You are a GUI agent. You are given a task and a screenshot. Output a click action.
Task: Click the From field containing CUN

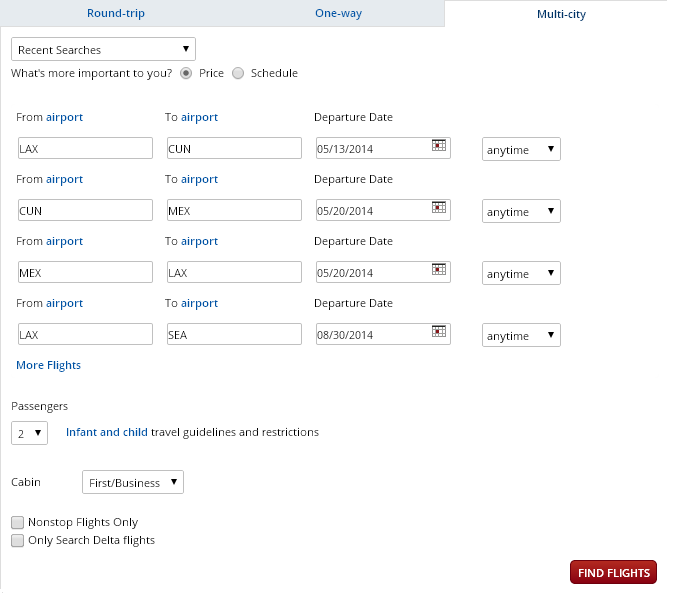tap(85, 210)
